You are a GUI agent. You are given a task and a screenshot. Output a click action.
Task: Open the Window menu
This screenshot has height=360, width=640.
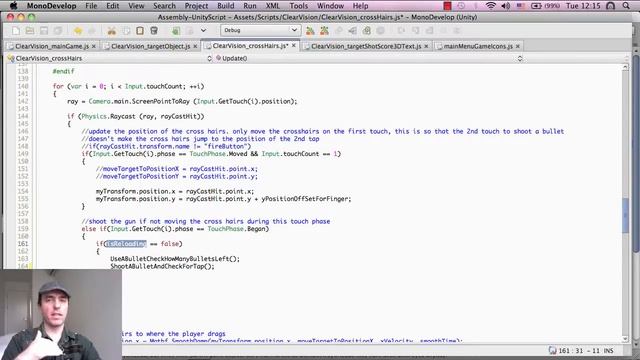pyautogui.click(x=330, y=6)
